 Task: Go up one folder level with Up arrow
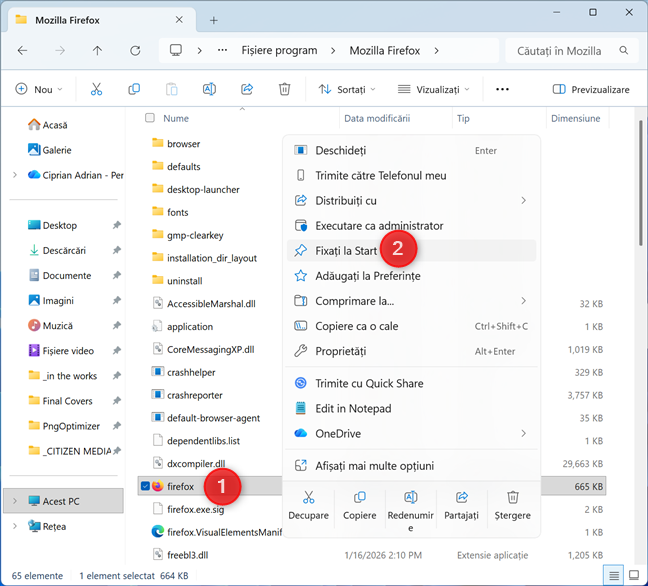(x=97, y=50)
